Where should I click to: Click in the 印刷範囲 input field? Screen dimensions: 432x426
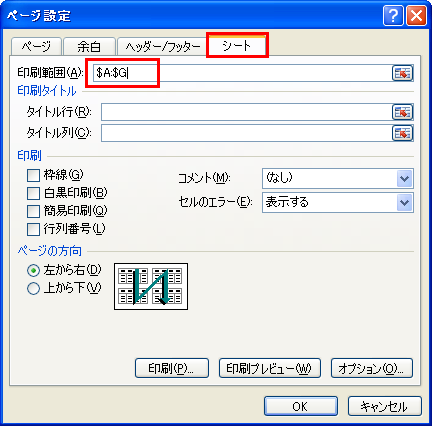coord(242,73)
